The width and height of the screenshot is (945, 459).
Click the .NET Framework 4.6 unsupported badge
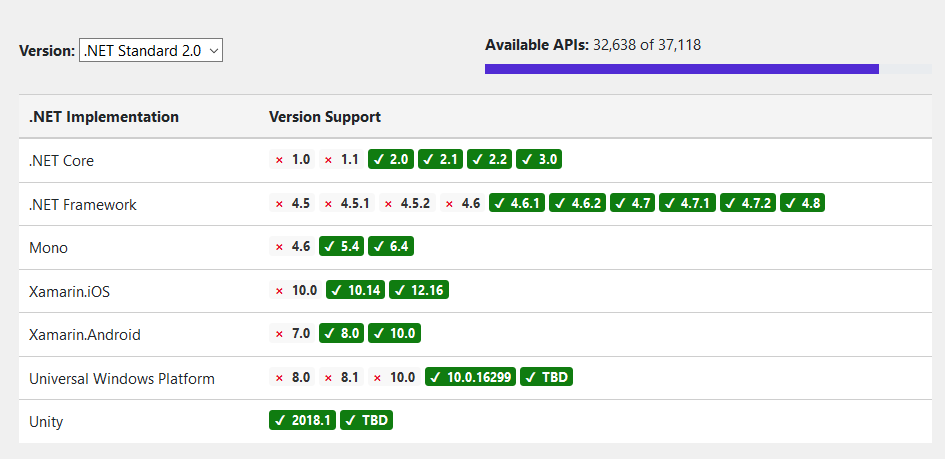click(x=462, y=203)
